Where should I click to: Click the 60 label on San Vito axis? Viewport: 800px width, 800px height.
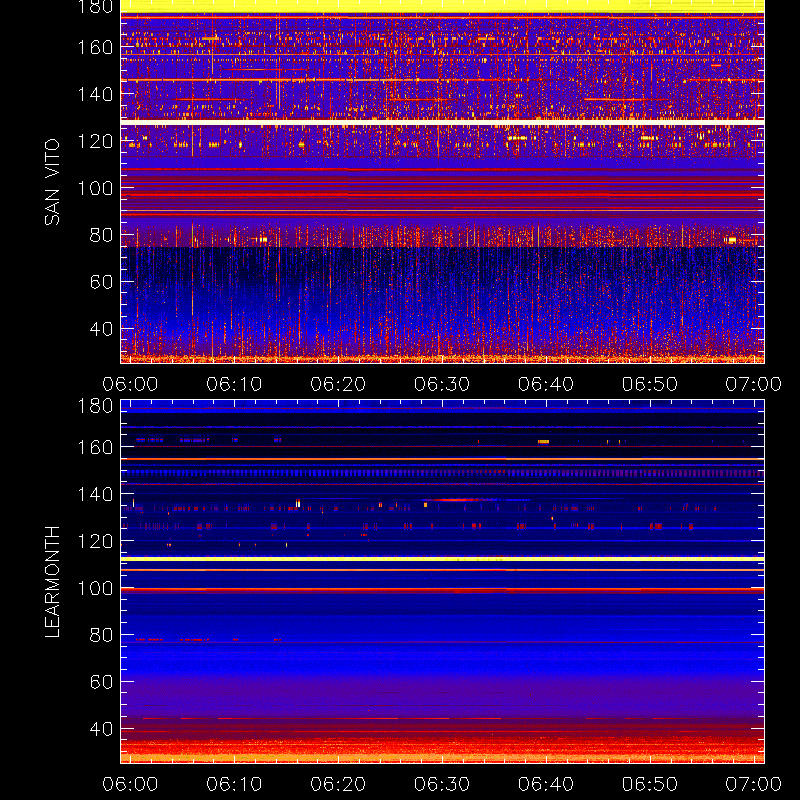(101, 282)
